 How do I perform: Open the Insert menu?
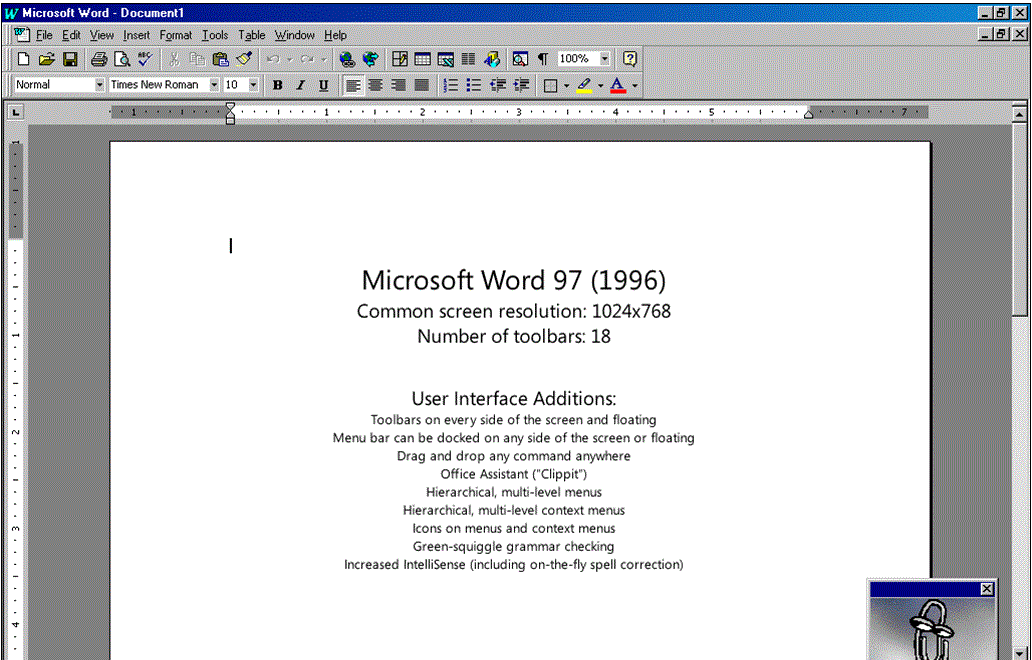point(136,35)
